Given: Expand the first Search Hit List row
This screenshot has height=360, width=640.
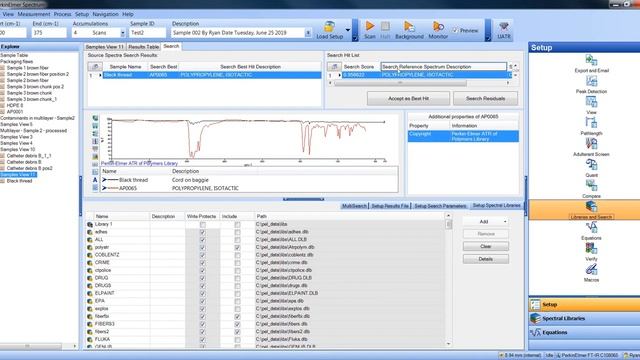Looking at the screenshot, I should pyautogui.click(x=339, y=75).
